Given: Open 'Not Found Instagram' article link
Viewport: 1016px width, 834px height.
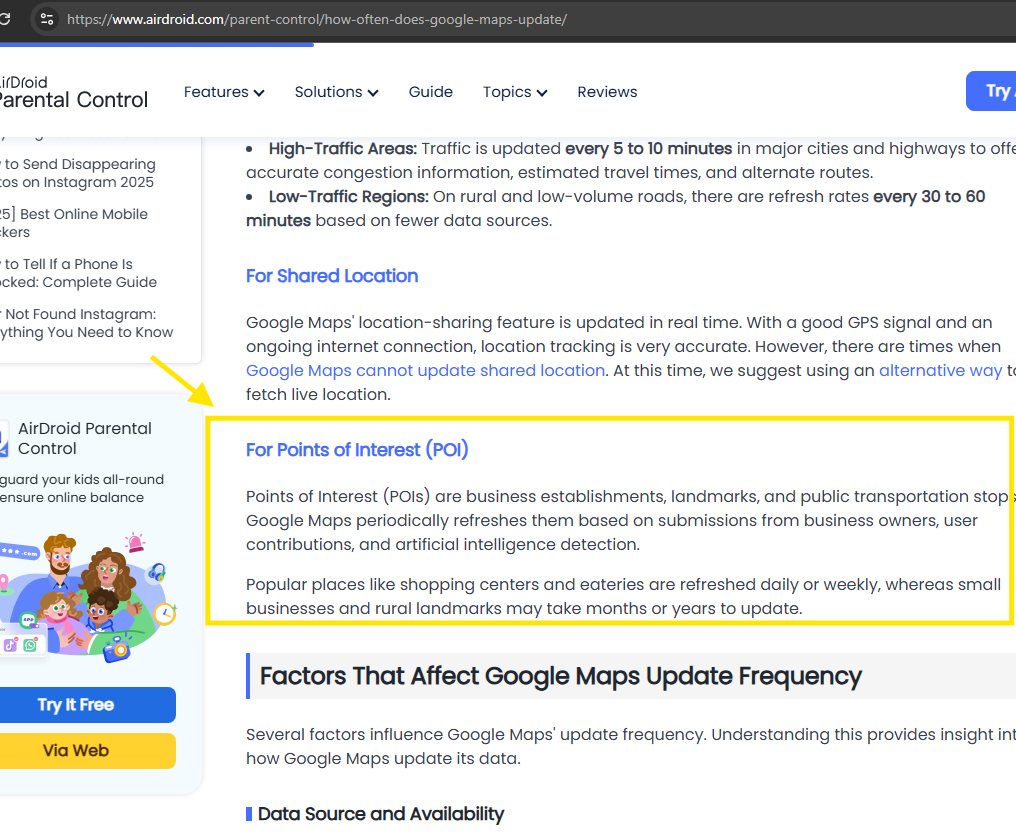Looking at the screenshot, I should click(86, 323).
